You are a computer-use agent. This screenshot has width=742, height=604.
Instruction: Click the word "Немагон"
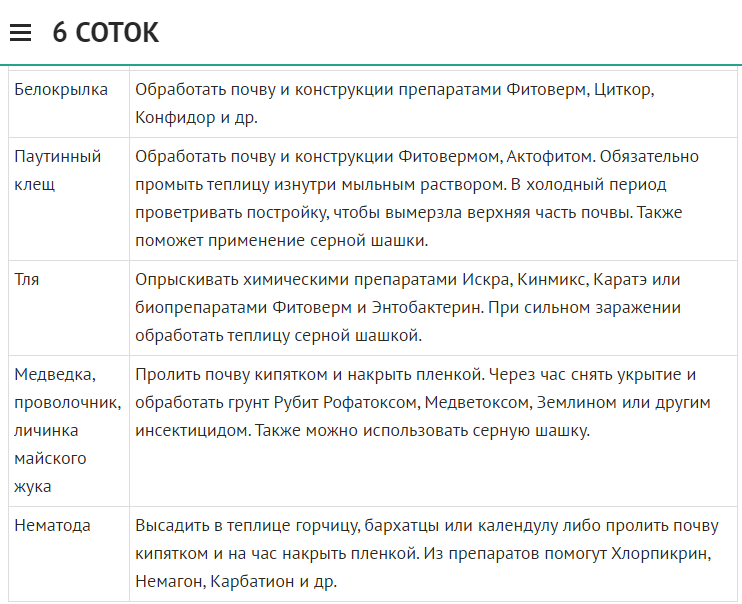[167, 581]
